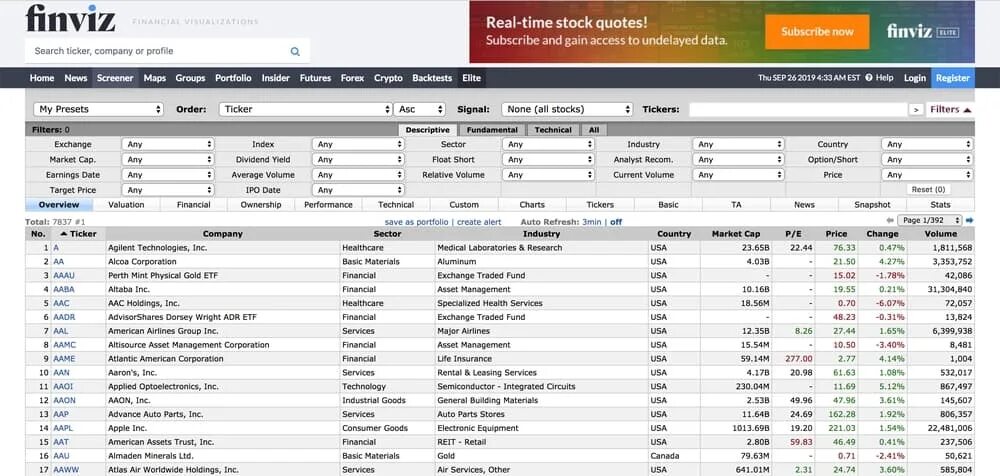Viewport: 1000px width, 476px height.
Task: Click the finviz logo
Action: [x=71, y=17]
